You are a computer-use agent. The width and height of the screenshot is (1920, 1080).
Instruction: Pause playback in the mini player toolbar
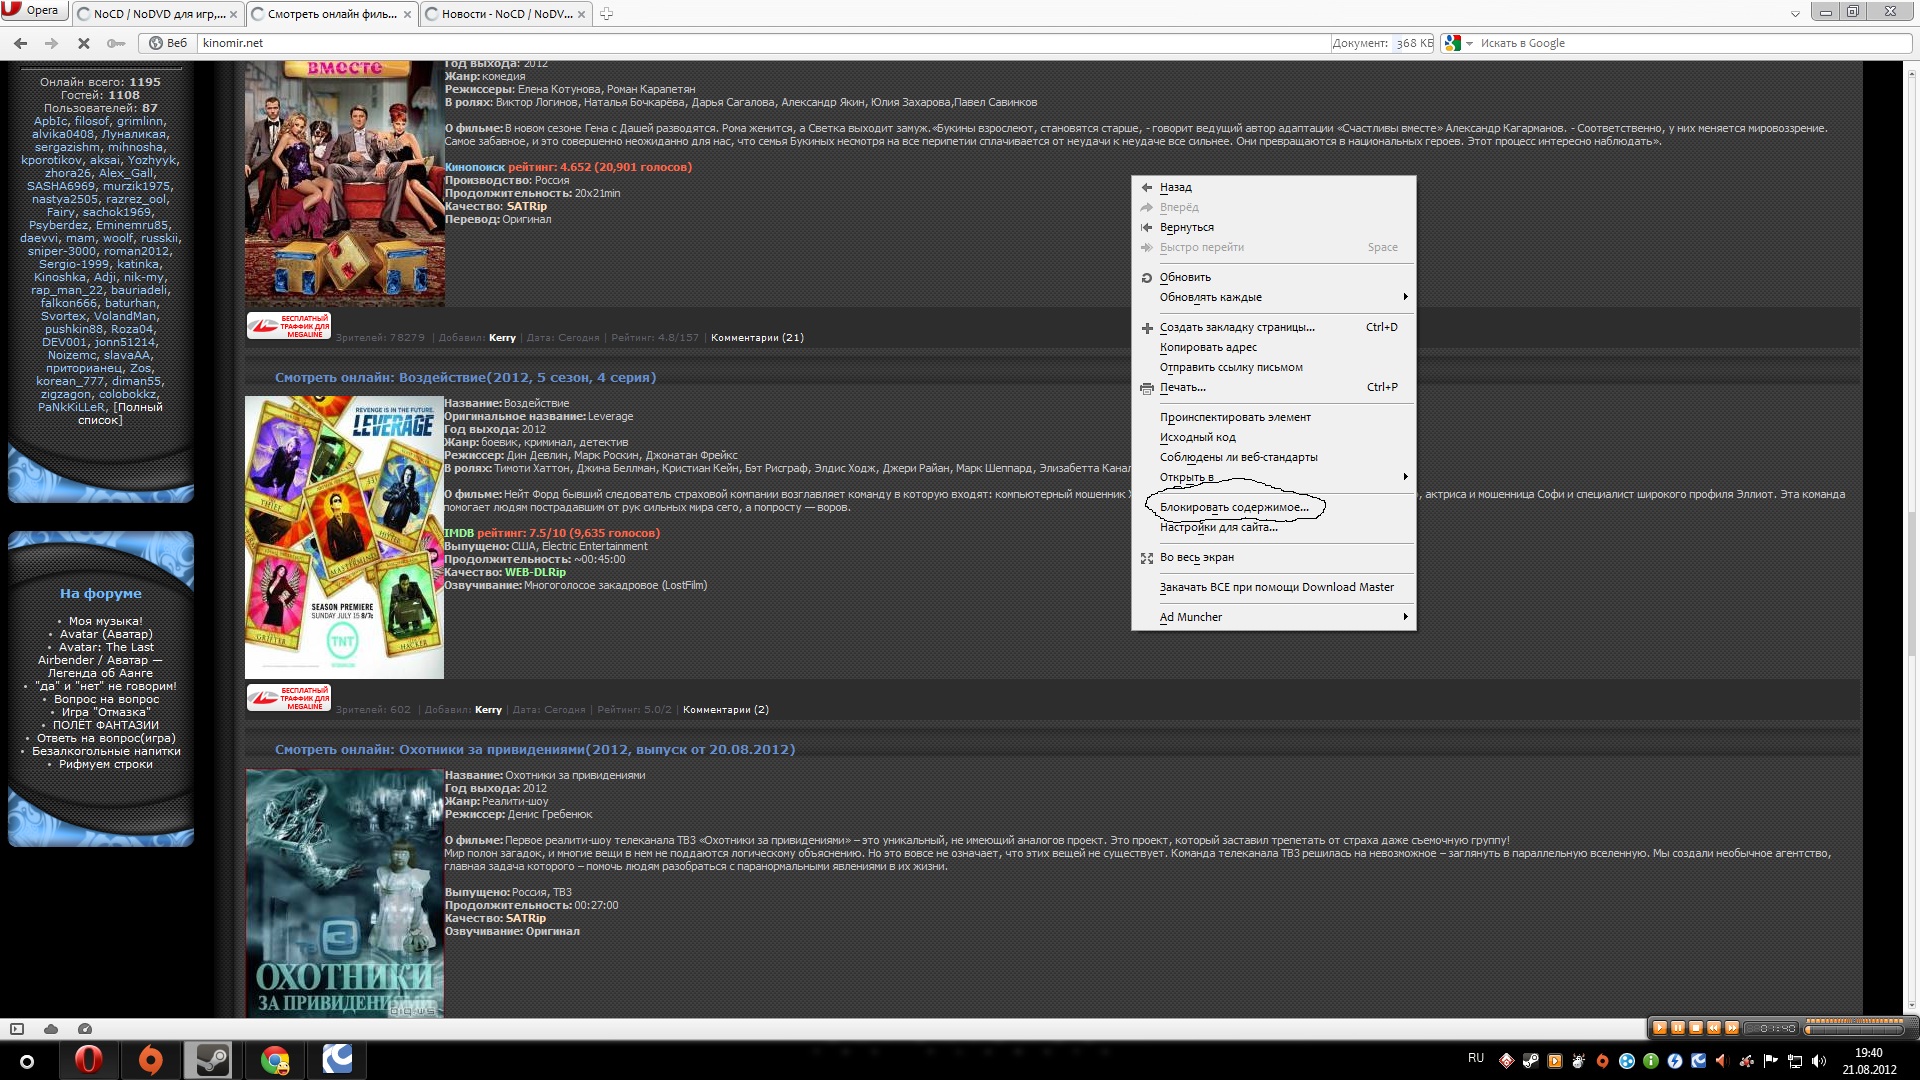point(1678,1028)
